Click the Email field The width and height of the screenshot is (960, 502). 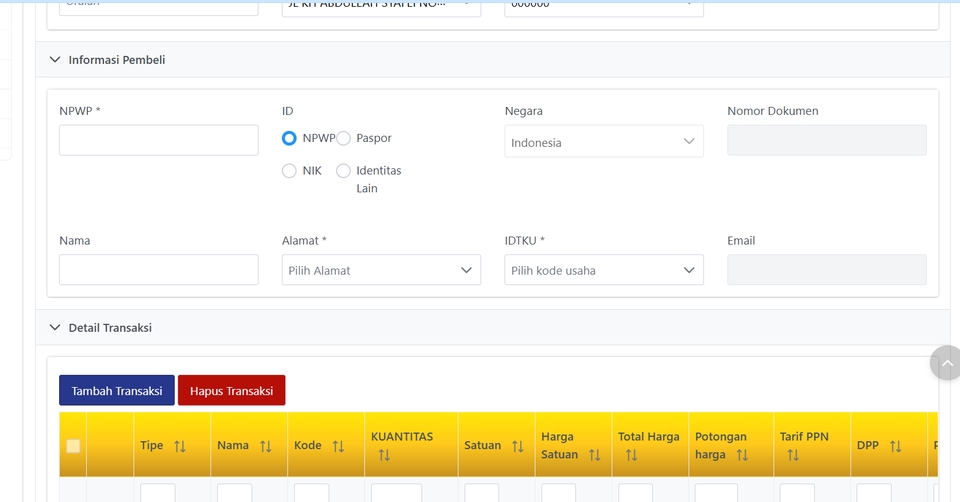click(827, 270)
